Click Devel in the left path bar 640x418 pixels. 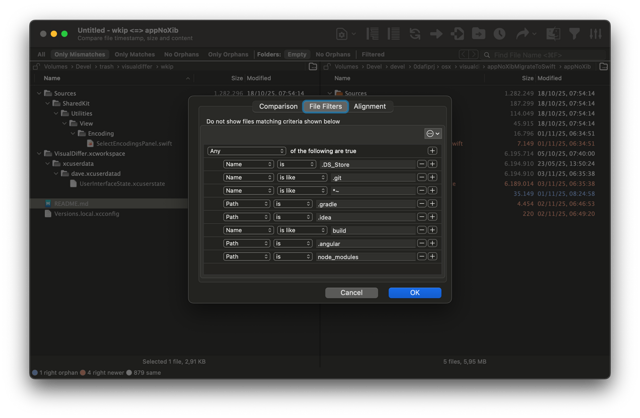point(83,67)
